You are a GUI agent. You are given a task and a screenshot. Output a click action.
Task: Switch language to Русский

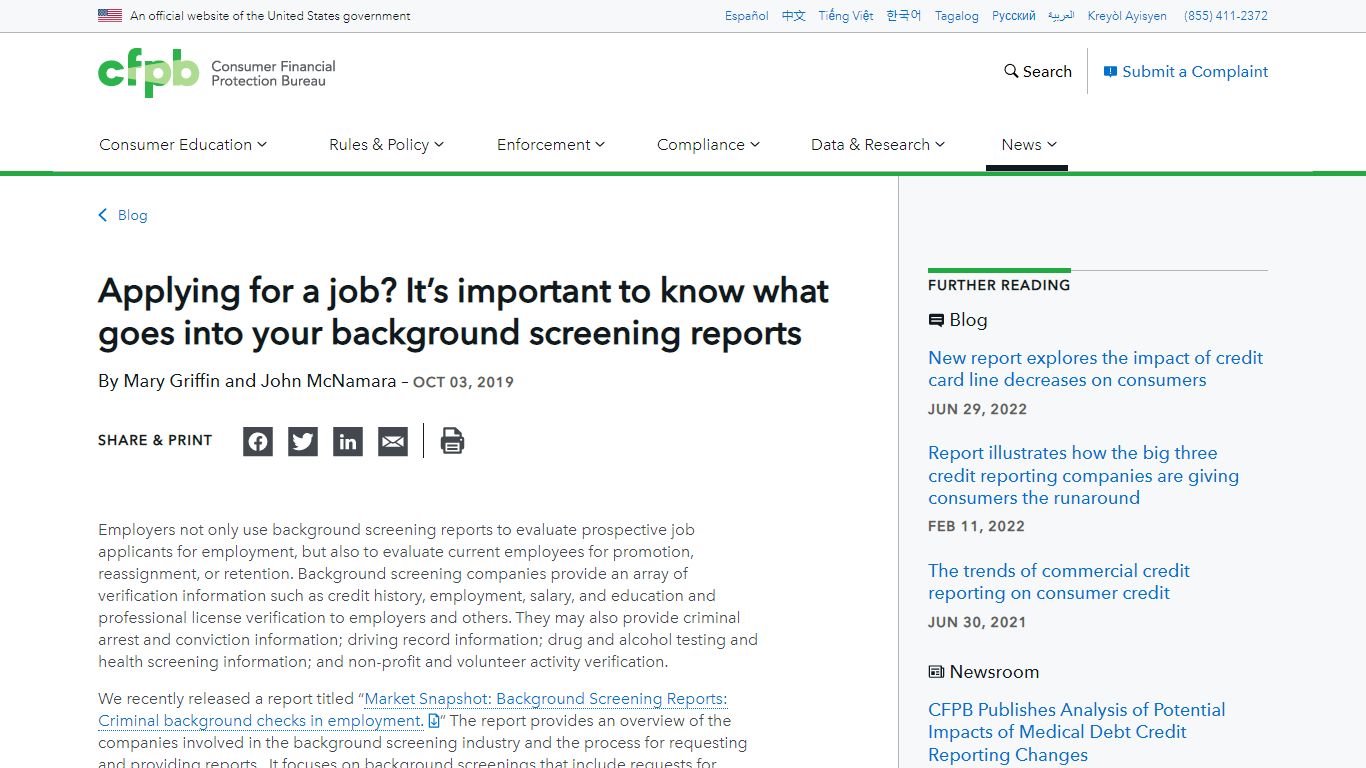pyautogui.click(x=1014, y=16)
